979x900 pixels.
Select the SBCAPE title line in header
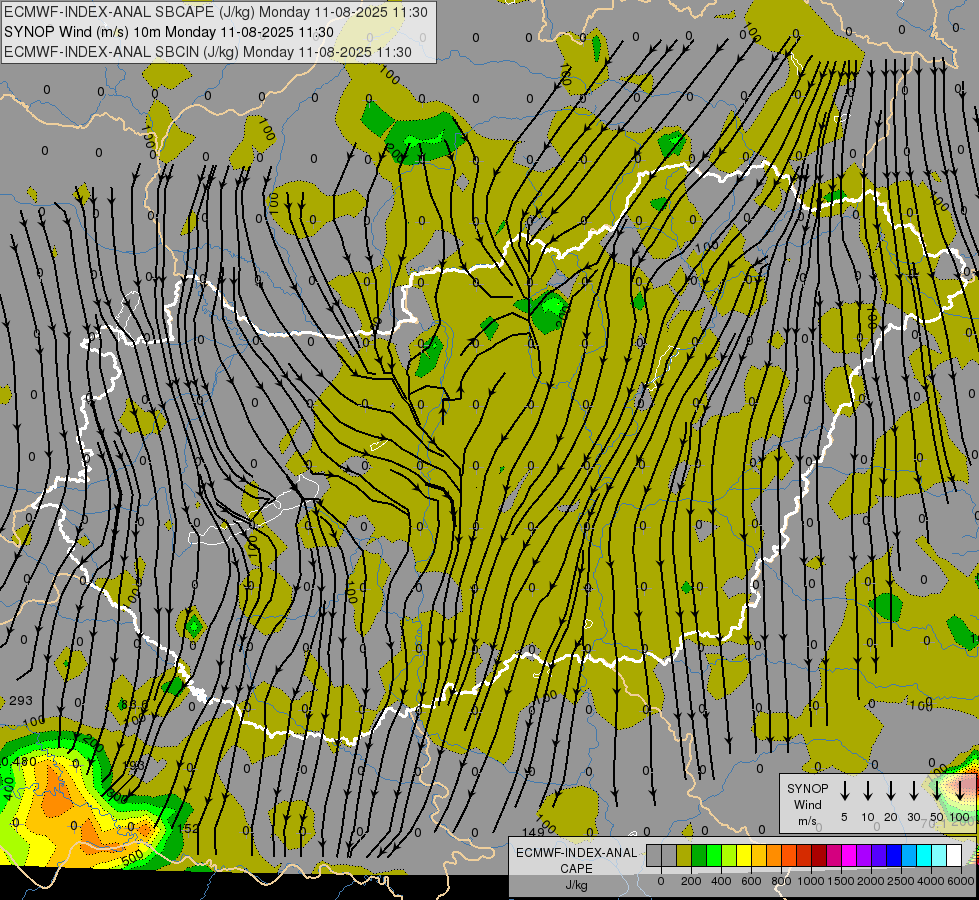pyautogui.click(x=216, y=12)
